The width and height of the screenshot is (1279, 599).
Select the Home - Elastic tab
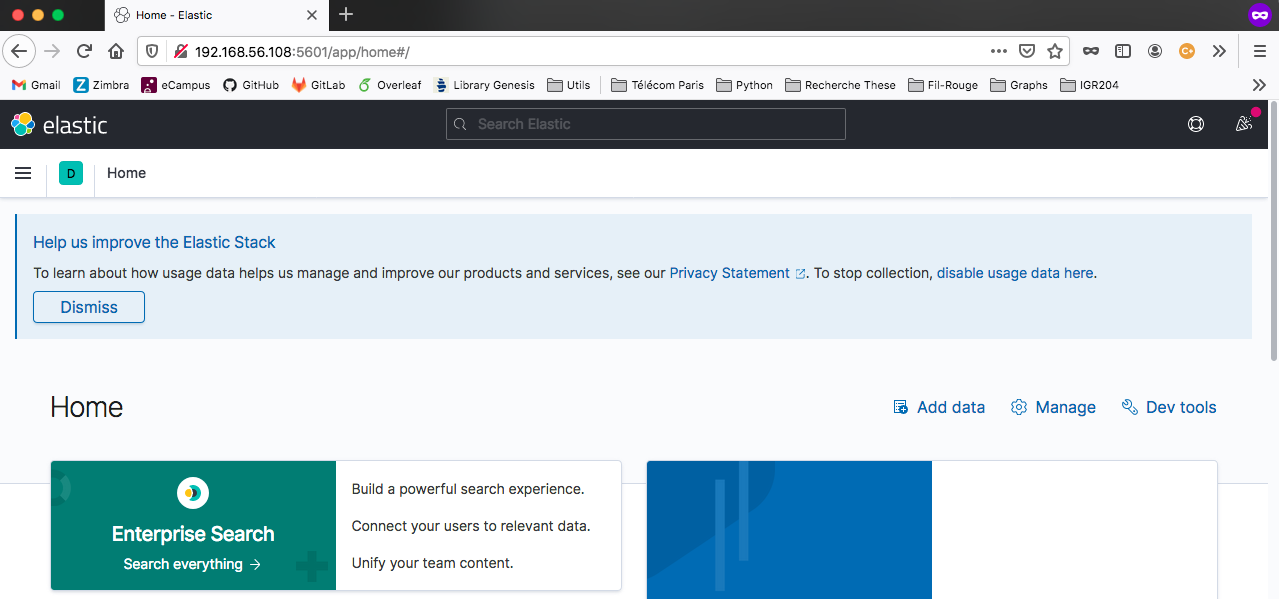[215, 15]
